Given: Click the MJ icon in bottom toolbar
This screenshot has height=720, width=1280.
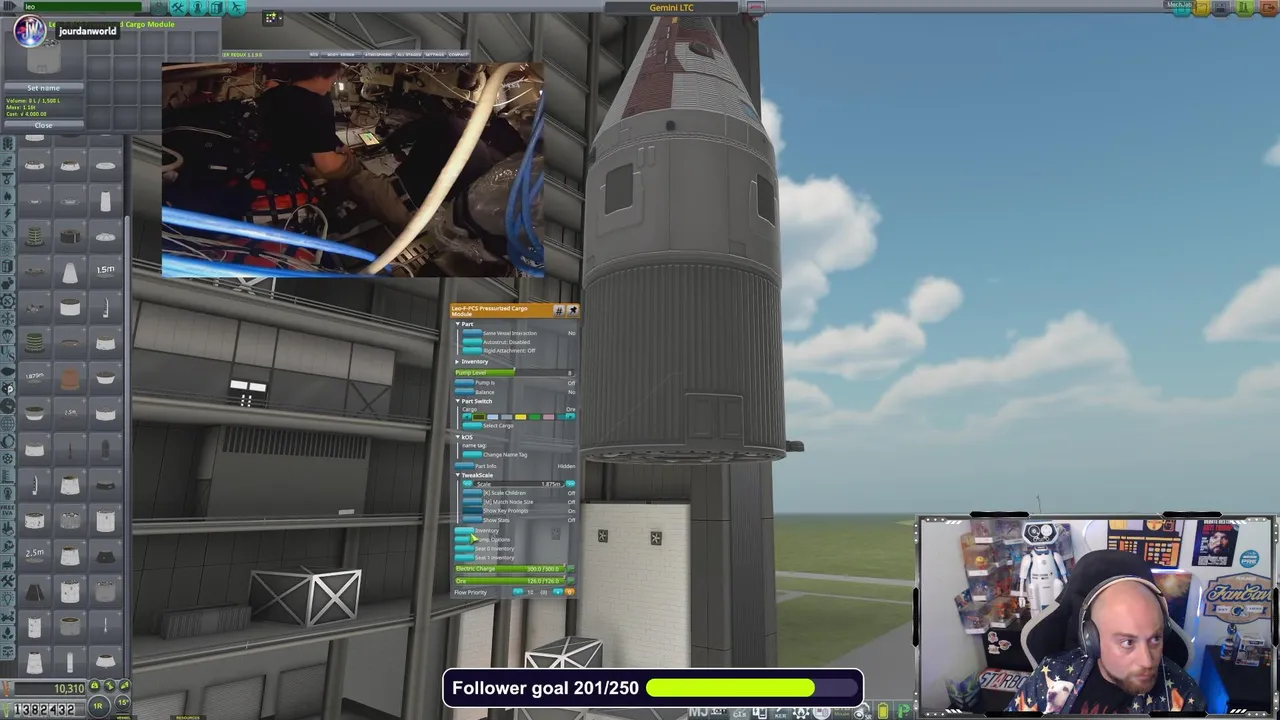Looking at the screenshot, I should coord(700,712).
